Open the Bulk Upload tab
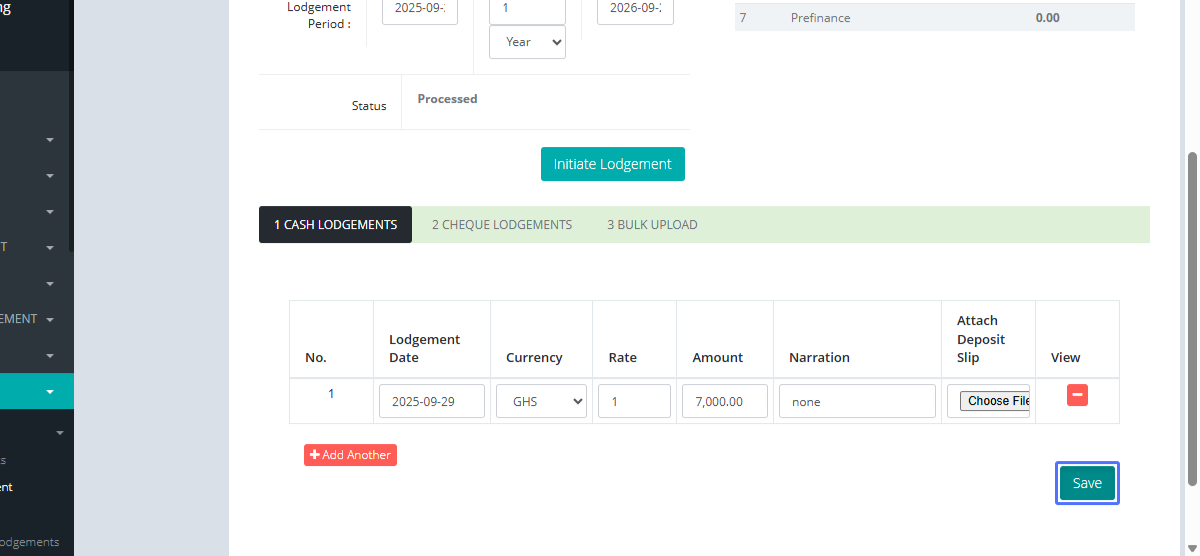 (x=652, y=225)
